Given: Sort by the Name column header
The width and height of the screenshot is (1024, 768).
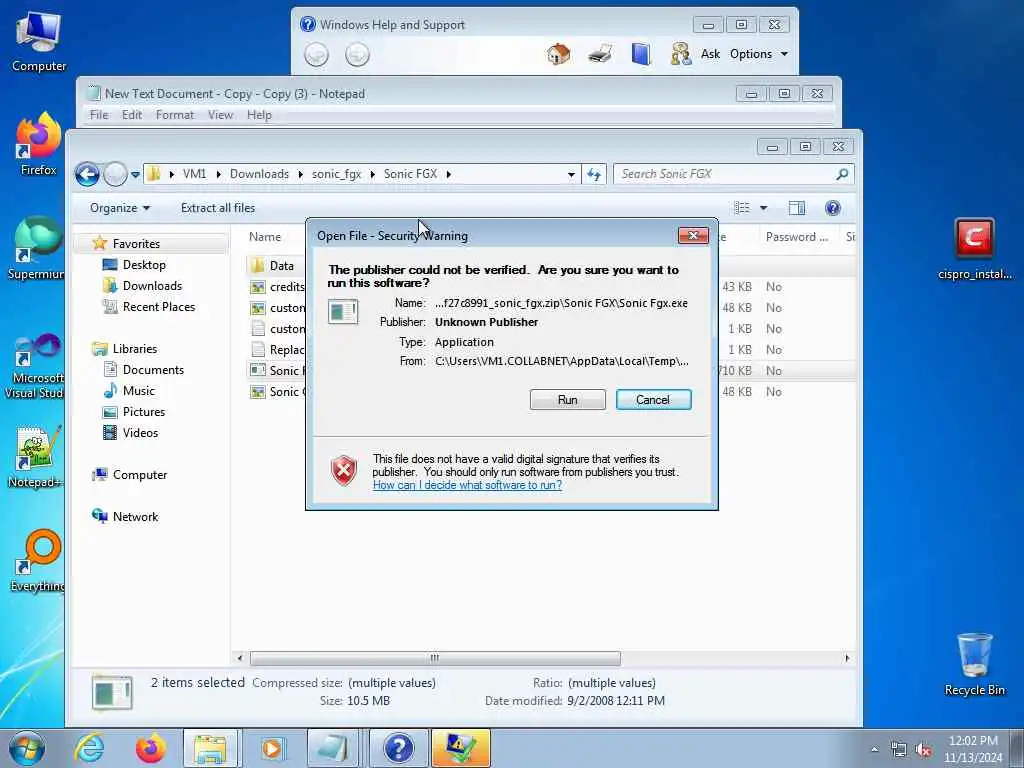Looking at the screenshot, I should click(264, 237).
